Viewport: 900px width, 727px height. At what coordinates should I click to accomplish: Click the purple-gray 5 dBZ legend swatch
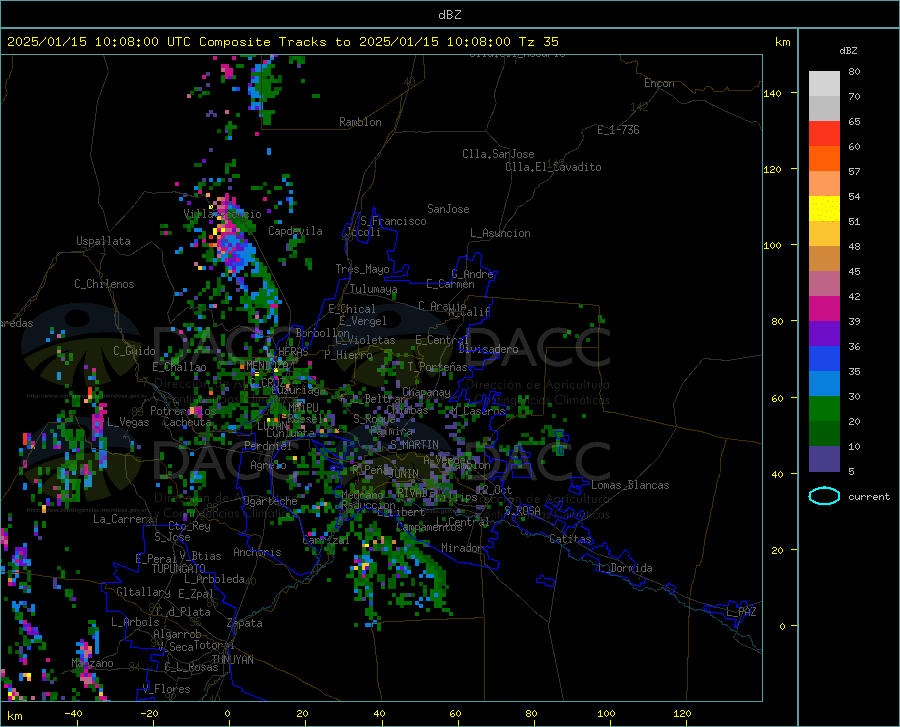click(x=824, y=459)
